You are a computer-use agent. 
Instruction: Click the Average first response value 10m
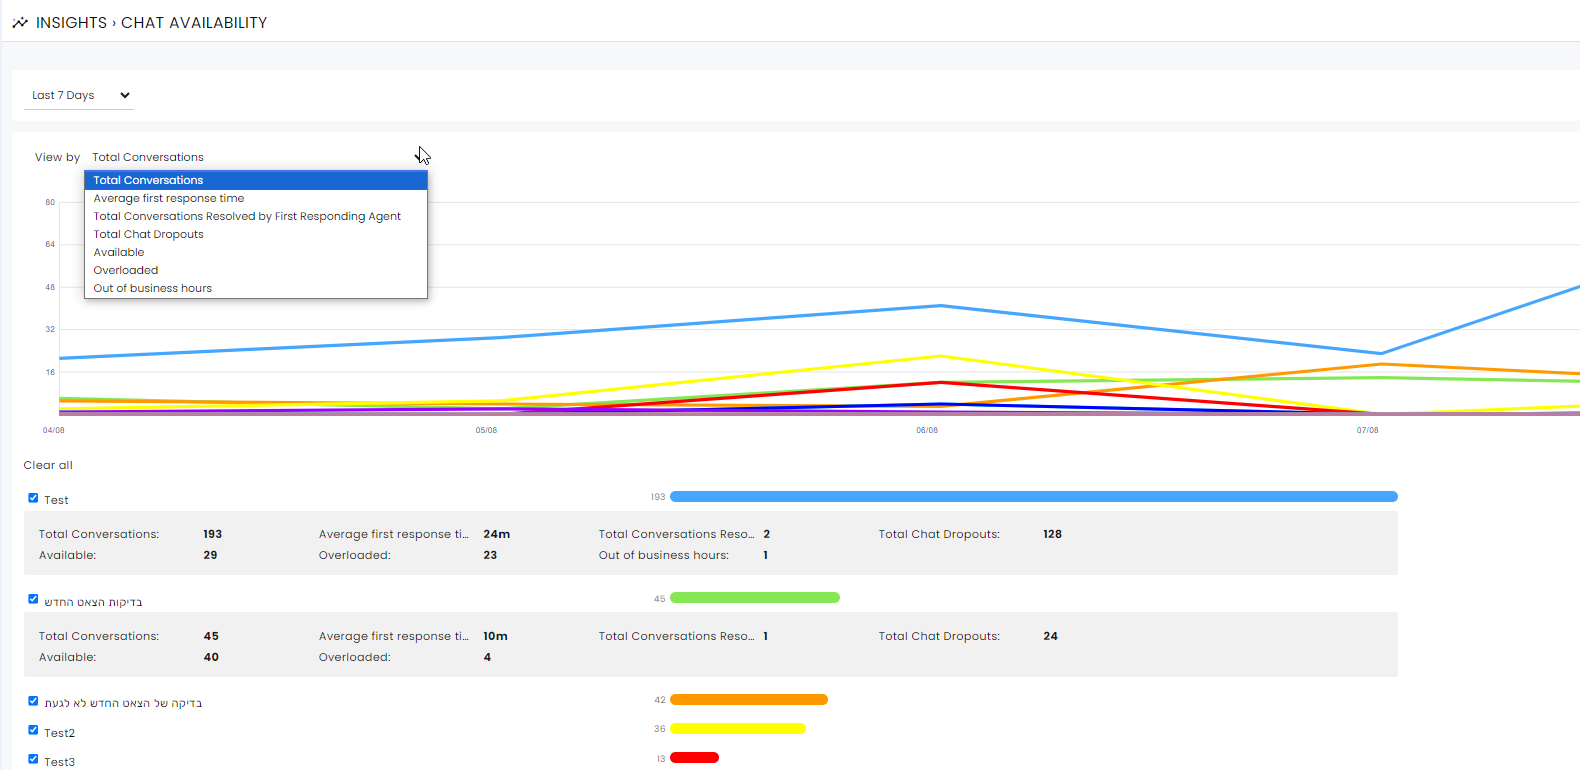point(495,636)
